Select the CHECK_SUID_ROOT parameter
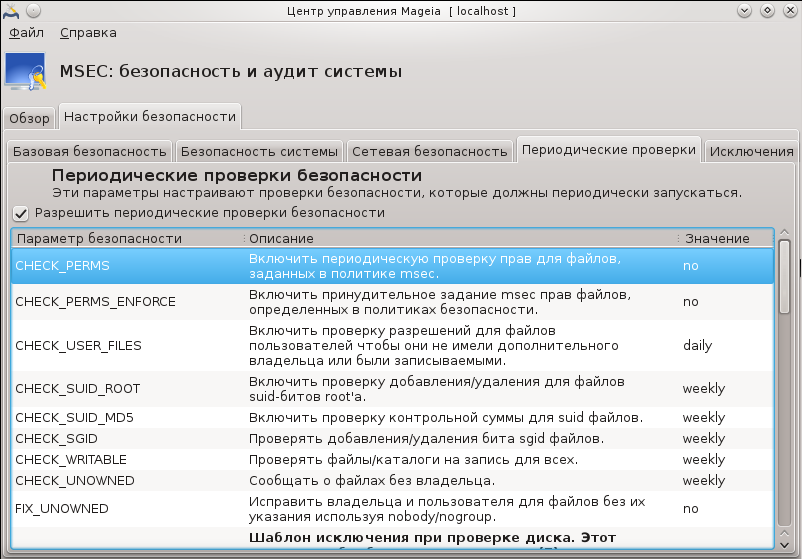The width and height of the screenshot is (802, 559). [78, 389]
